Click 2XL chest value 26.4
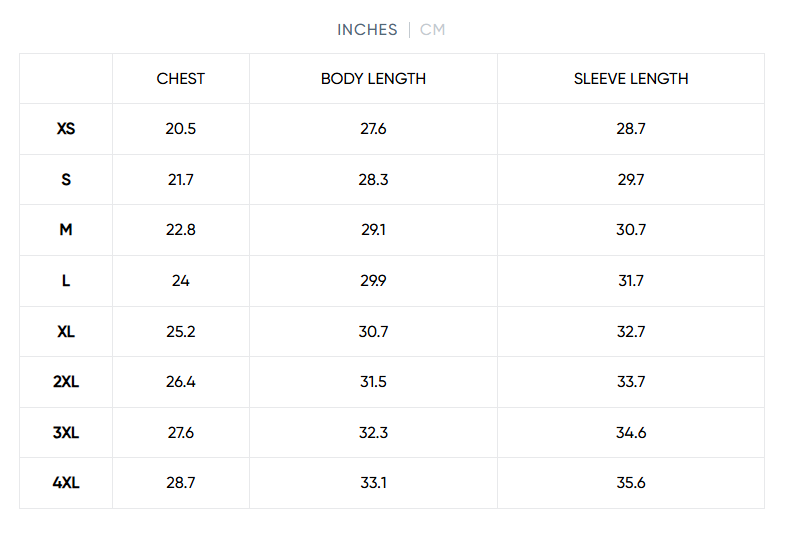 click(181, 382)
